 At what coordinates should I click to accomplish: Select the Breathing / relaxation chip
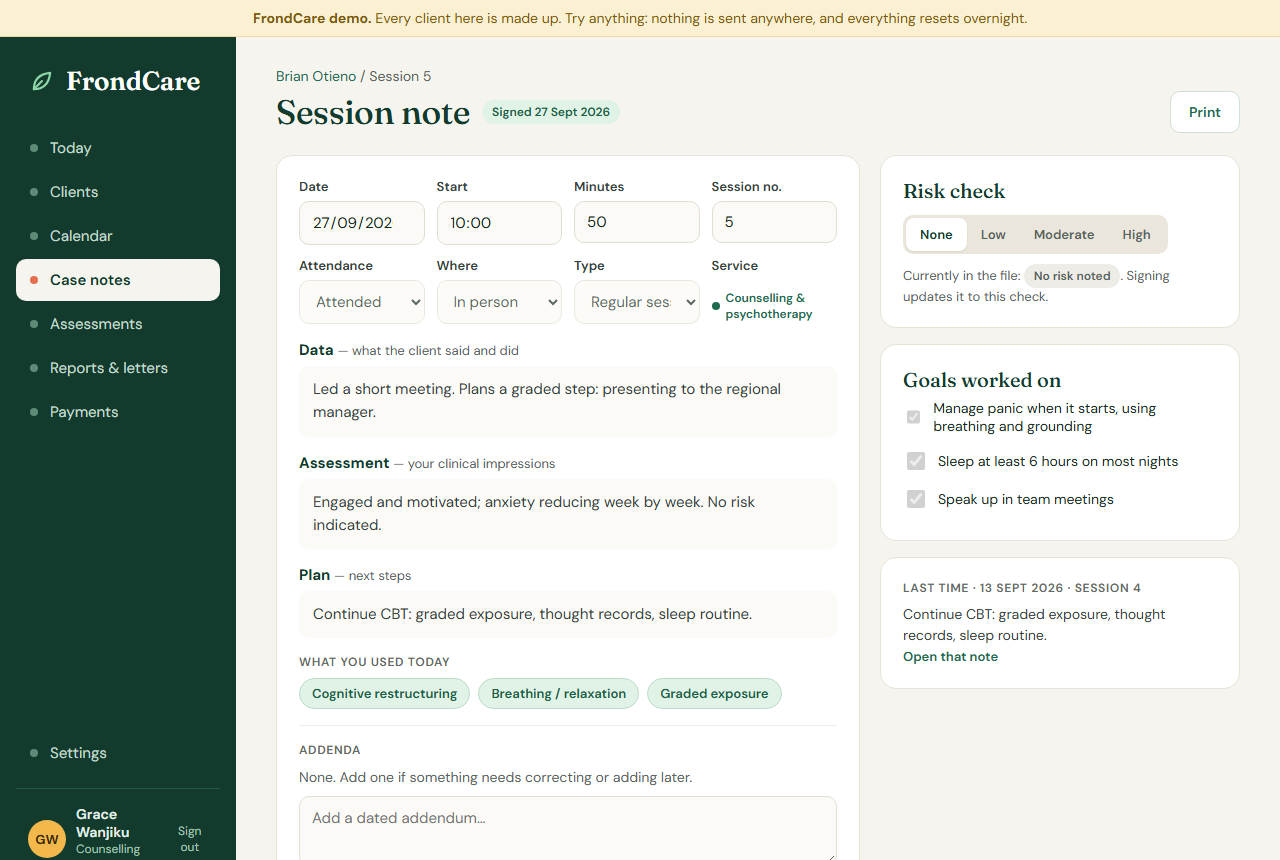[558, 693]
